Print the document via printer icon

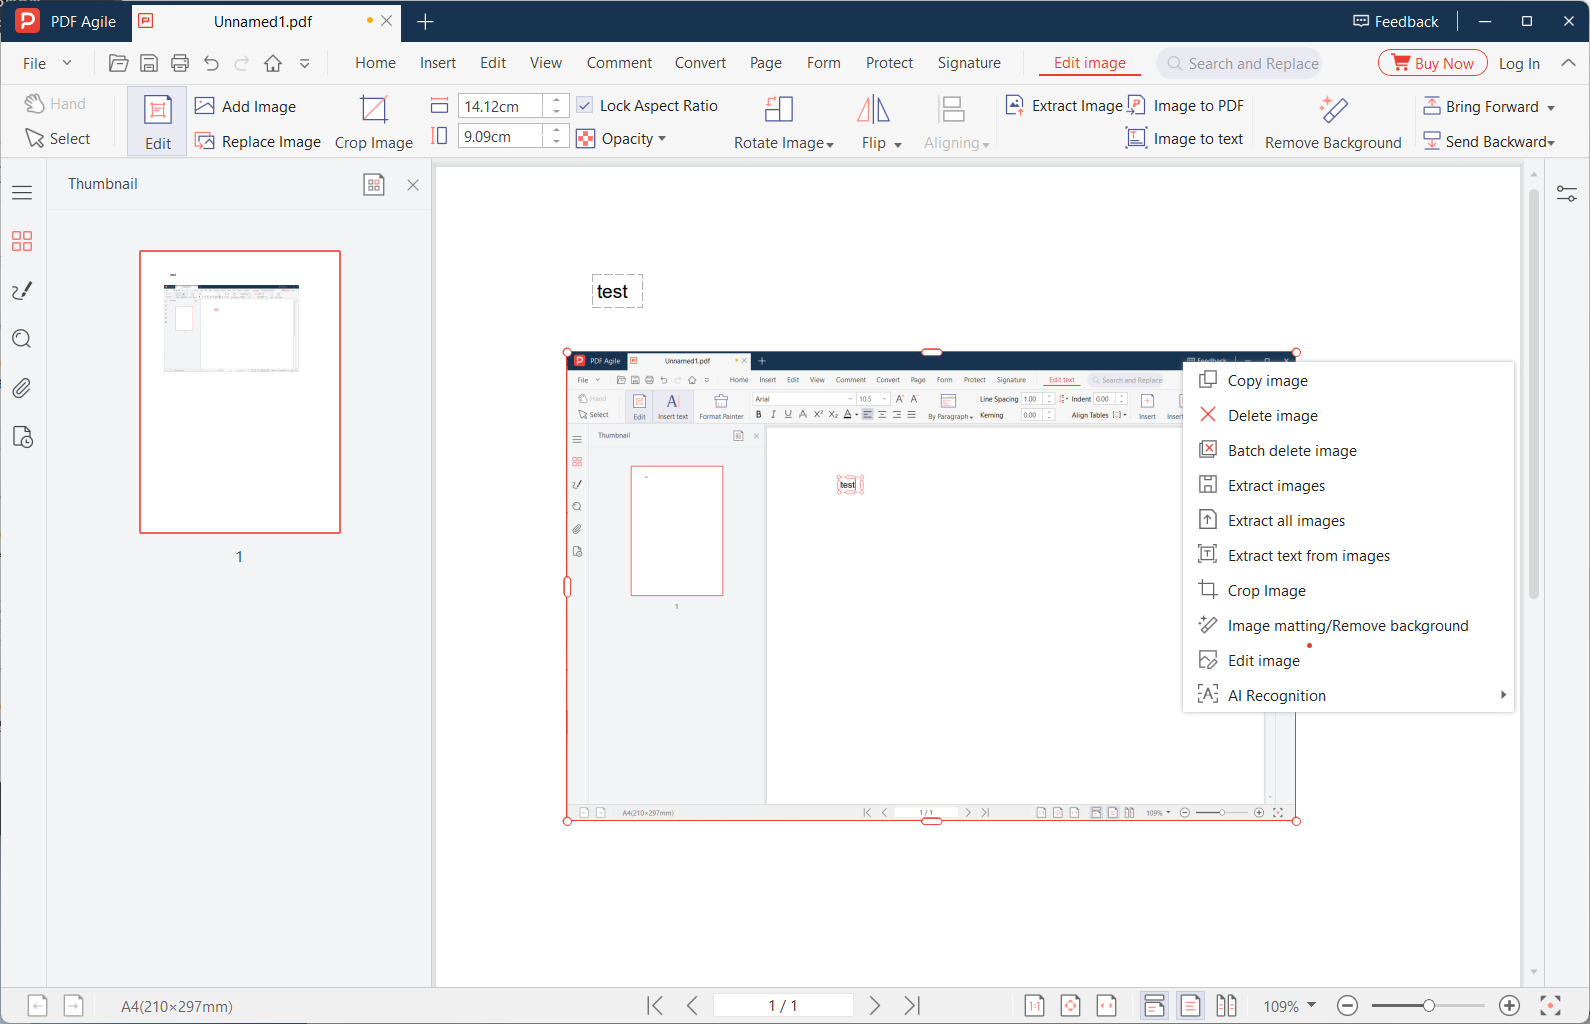tap(180, 63)
